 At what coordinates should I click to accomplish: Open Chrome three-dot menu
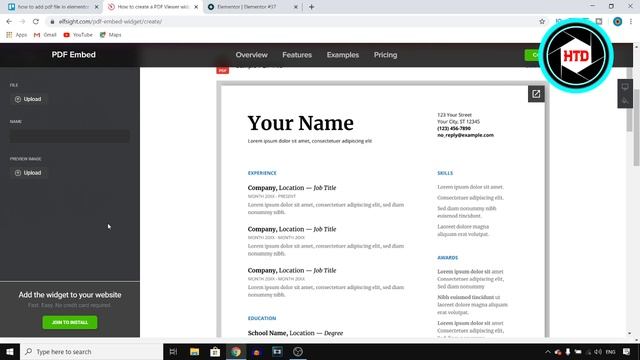631,21
